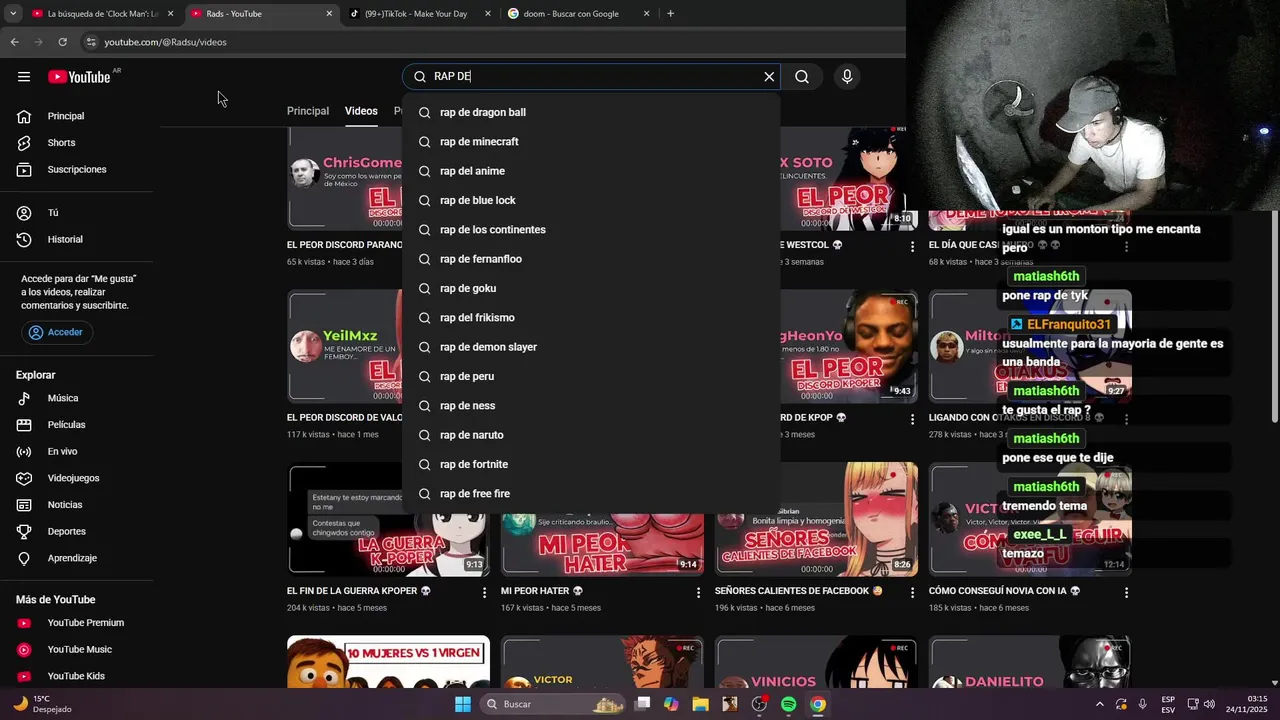Open options for "CÓMO CONSEGUÍ NOVIA CON IA" video
This screenshot has width=1280, height=720.
pos(1126,593)
